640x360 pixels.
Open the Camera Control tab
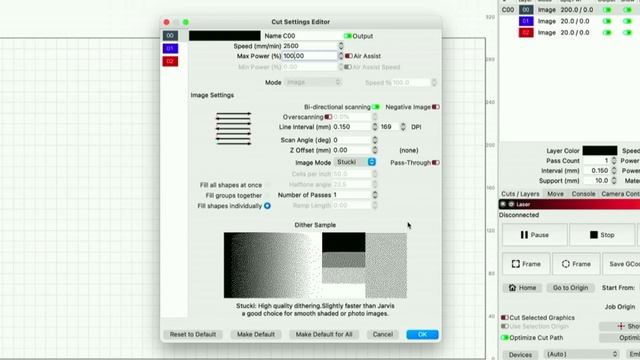620,194
